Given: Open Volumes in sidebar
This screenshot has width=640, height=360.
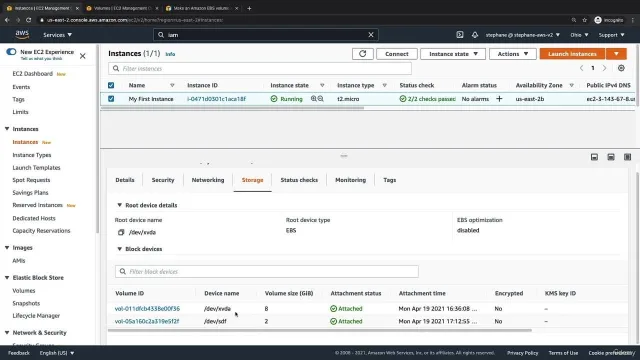Looking at the screenshot, I should pyautogui.click(x=24, y=291).
